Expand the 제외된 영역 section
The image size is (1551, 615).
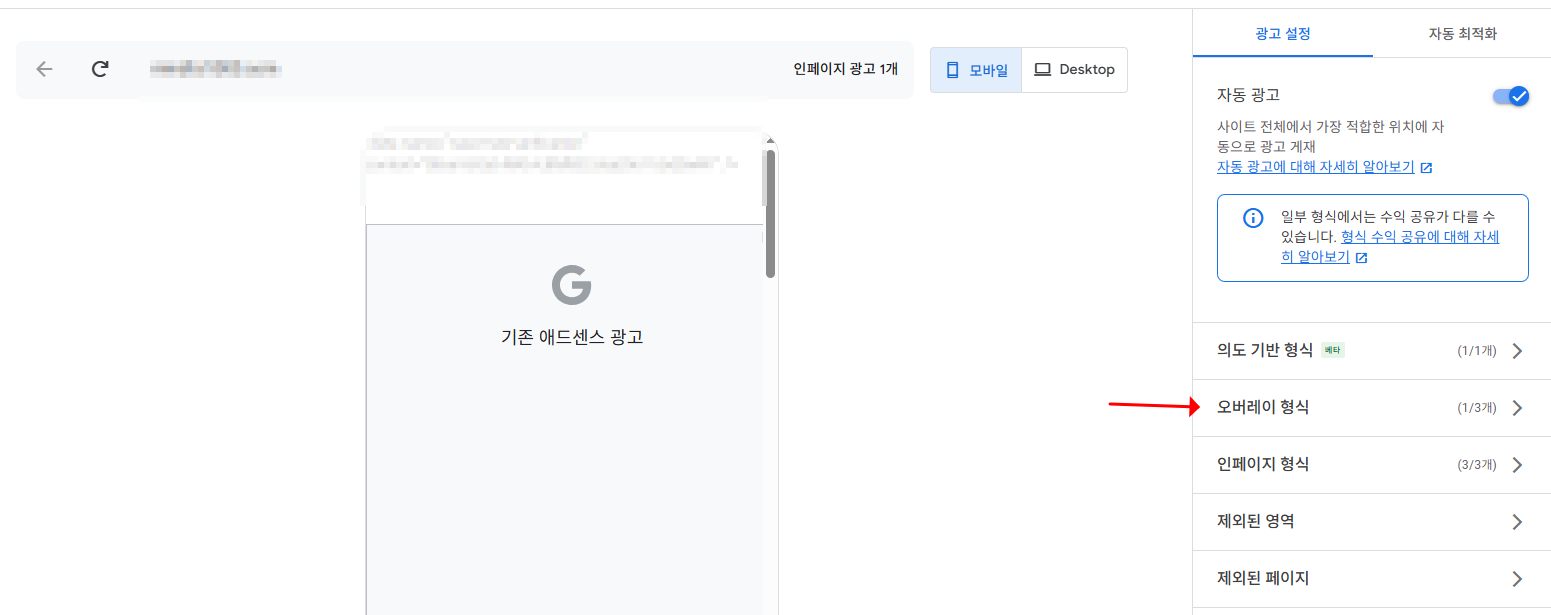[x=1372, y=522]
